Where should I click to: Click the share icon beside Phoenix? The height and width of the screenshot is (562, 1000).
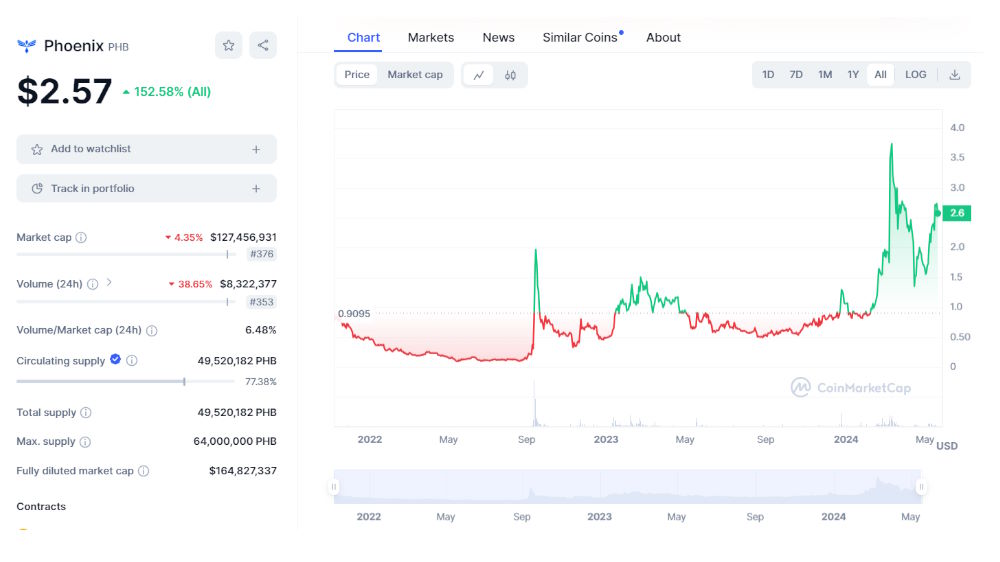click(263, 45)
